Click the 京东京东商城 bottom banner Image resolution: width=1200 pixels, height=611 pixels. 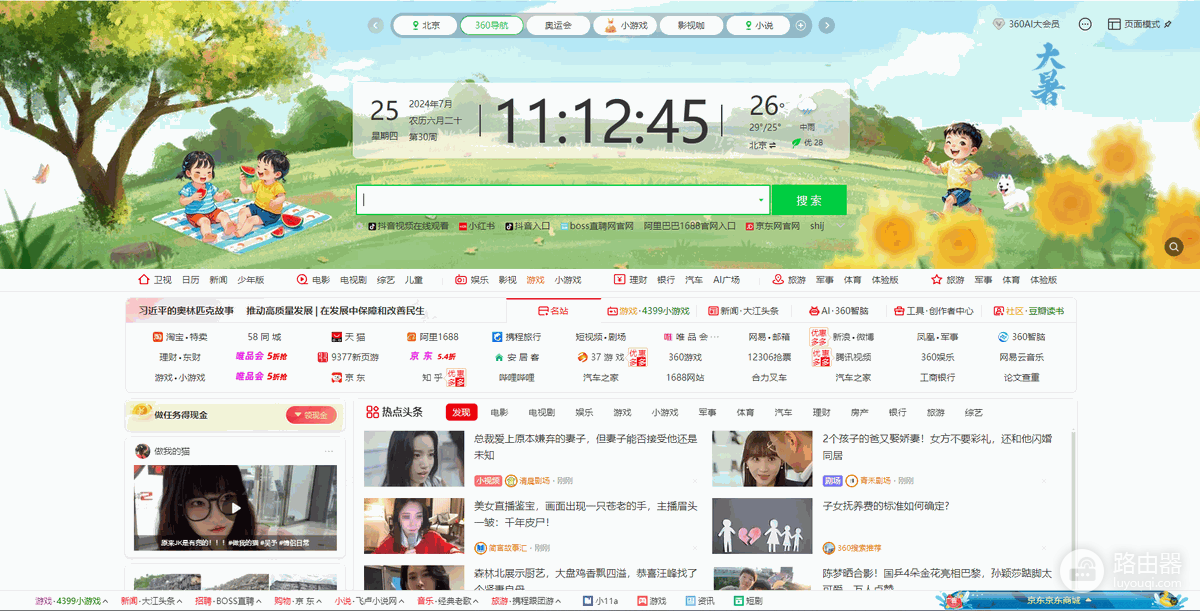[1060, 600]
